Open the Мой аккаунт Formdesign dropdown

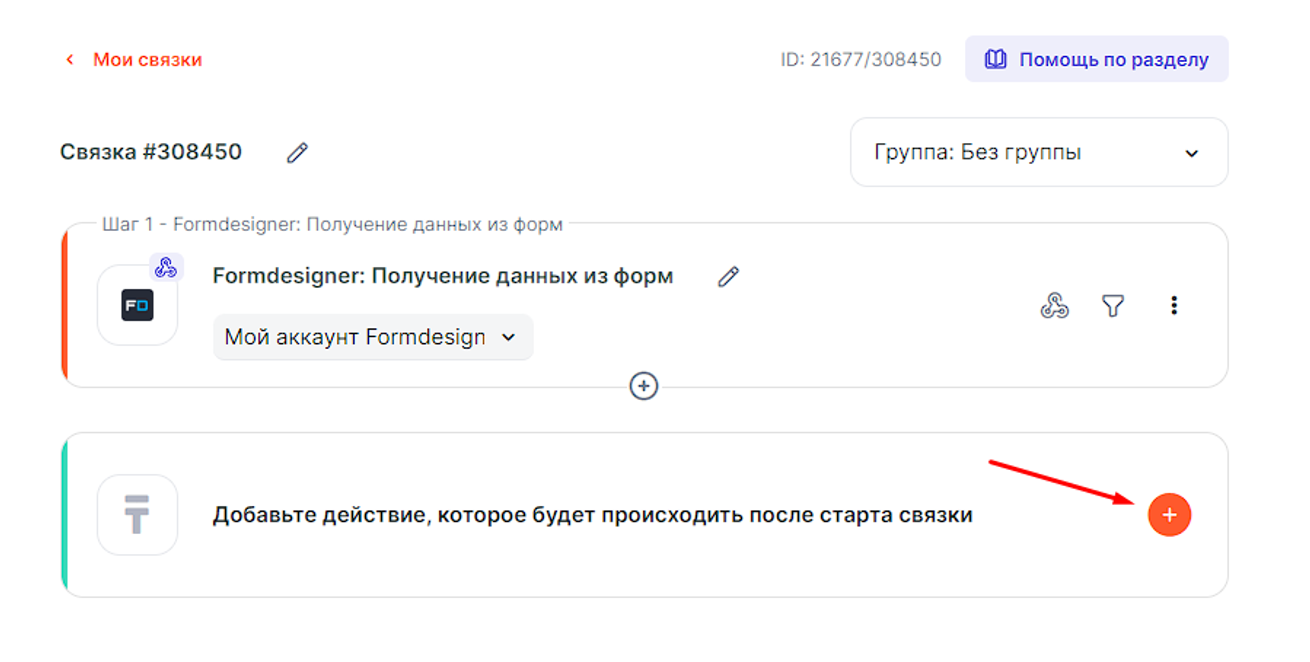pos(372,337)
